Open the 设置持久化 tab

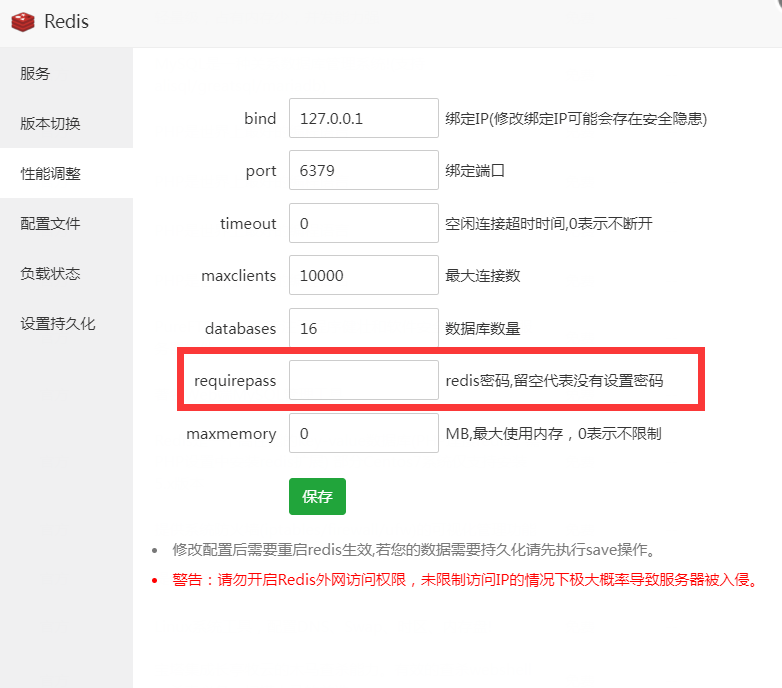[58, 323]
